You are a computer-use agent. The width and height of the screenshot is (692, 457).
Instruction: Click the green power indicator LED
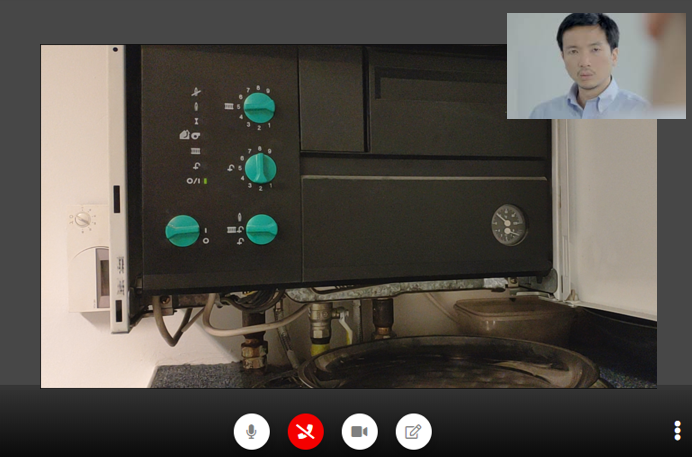tap(205, 181)
